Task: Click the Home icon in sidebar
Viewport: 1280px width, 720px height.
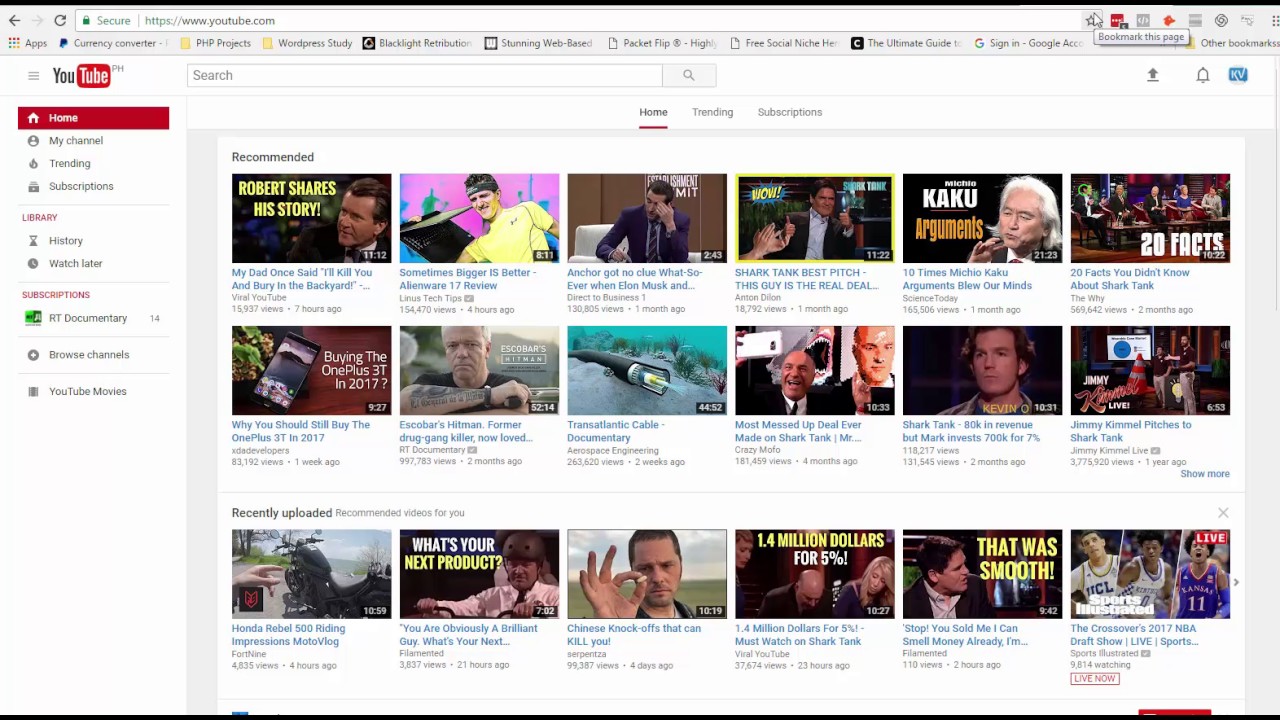Action: [33, 118]
